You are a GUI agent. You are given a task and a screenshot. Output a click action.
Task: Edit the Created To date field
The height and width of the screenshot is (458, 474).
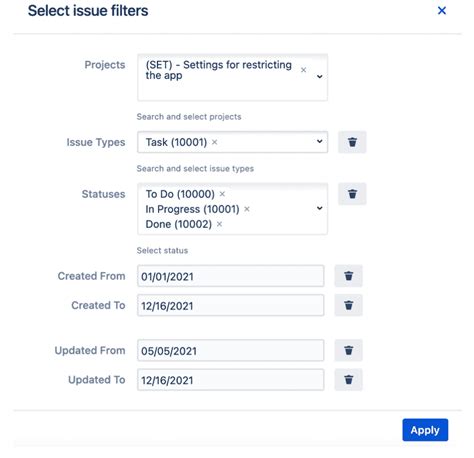[230, 305]
